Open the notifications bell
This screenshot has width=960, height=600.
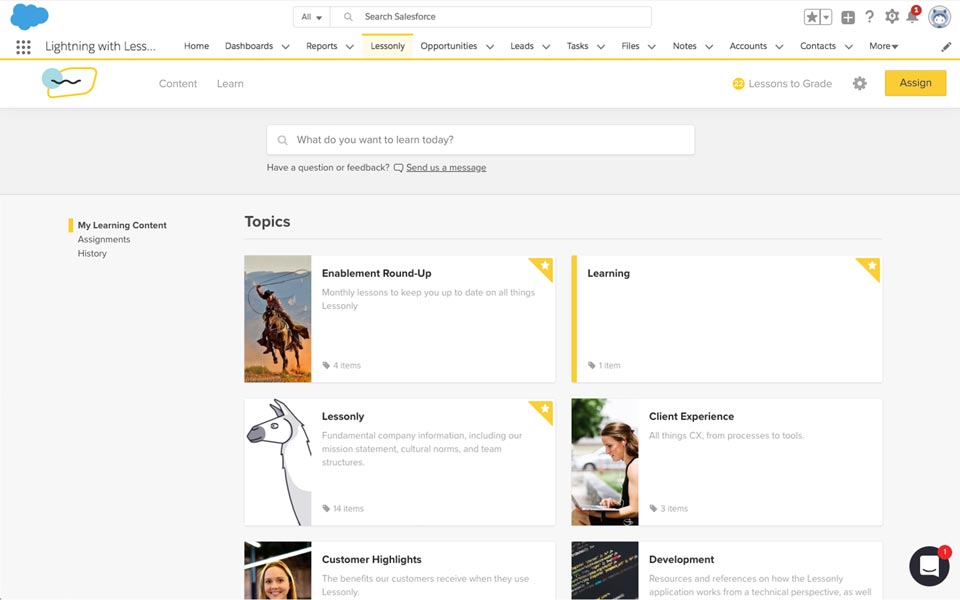point(912,17)
